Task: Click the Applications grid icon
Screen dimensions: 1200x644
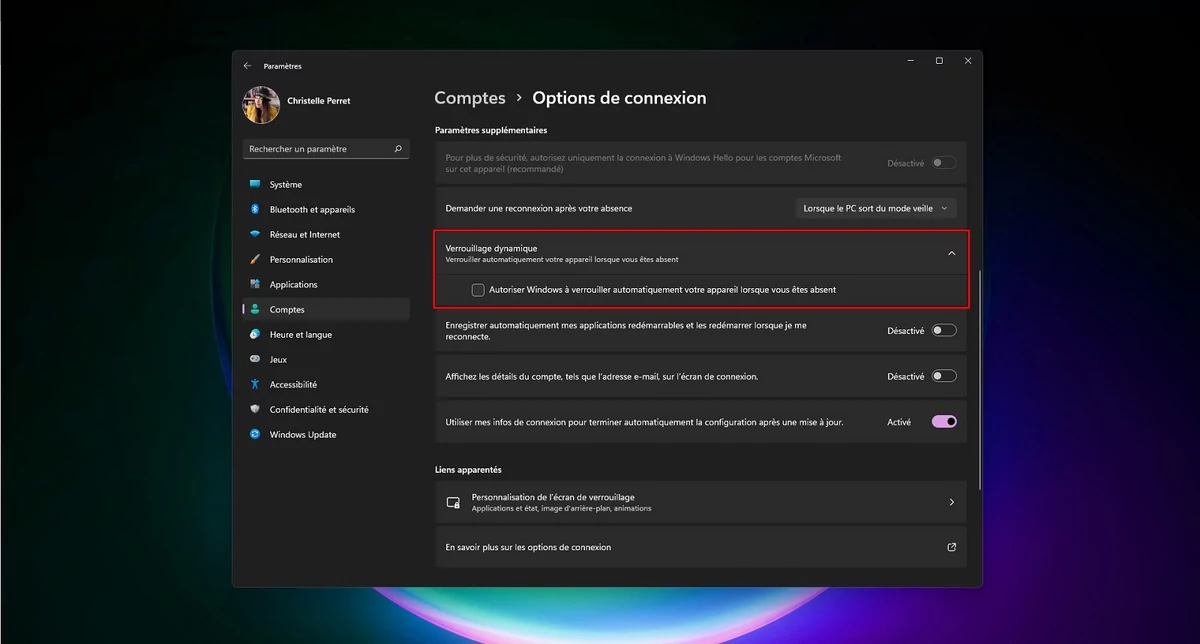Action: coord(255,284)
